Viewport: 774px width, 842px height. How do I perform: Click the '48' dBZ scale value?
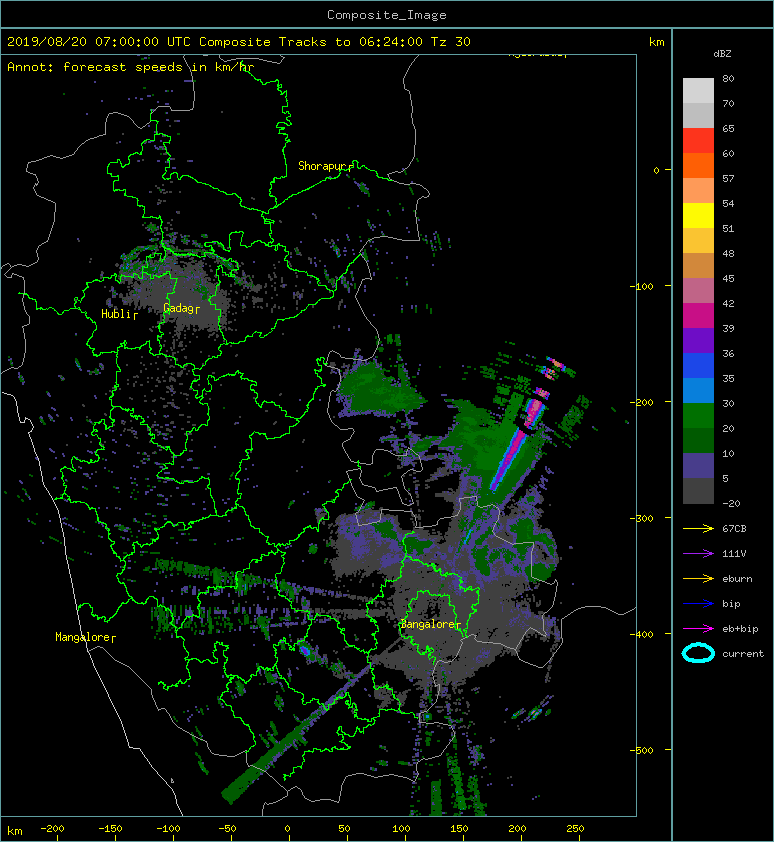(728, 253)
